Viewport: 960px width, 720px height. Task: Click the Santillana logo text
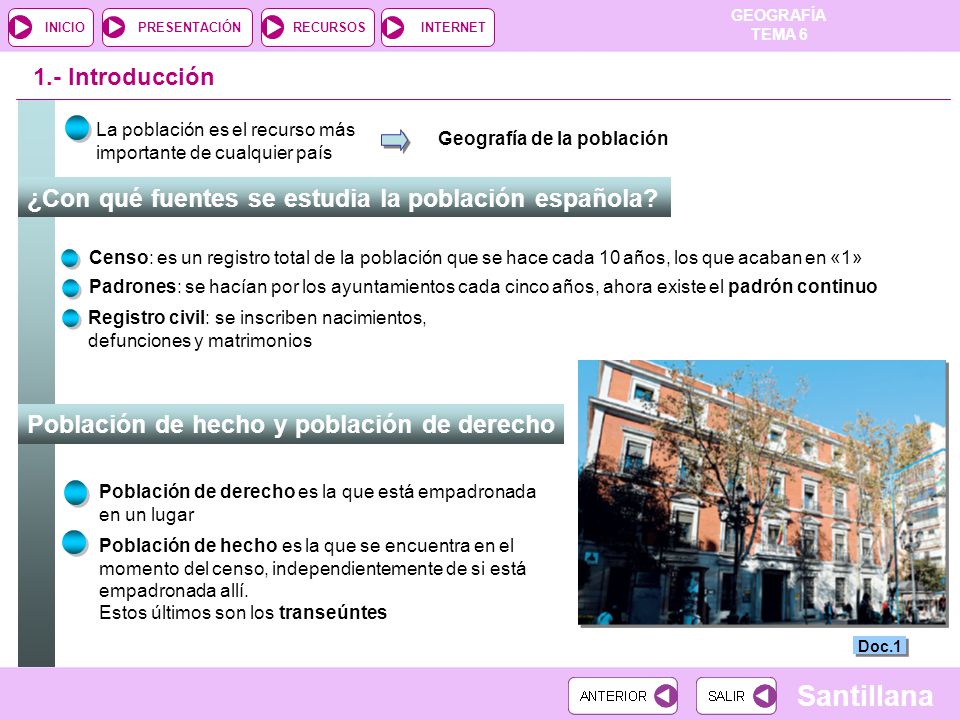coord(865,696)
